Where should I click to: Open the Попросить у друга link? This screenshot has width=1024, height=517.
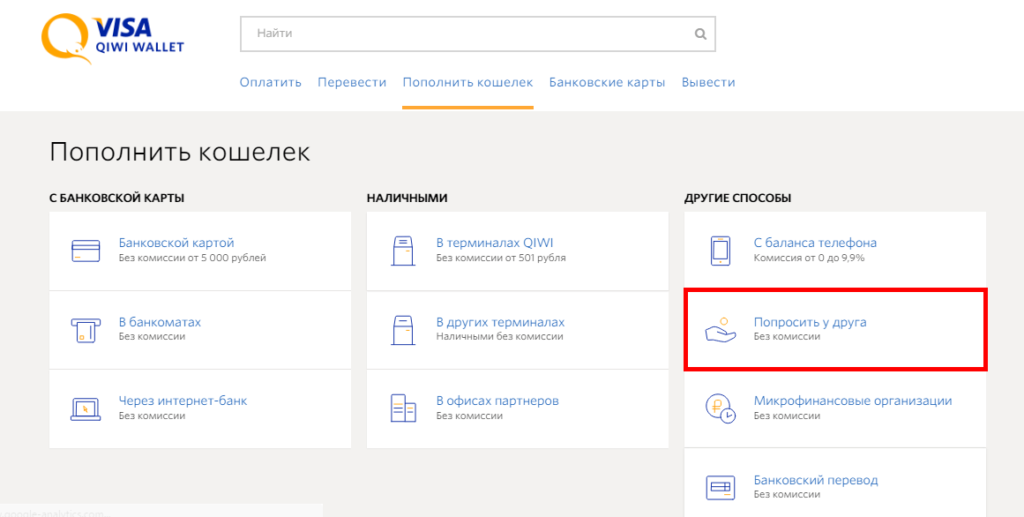(810, 322)
